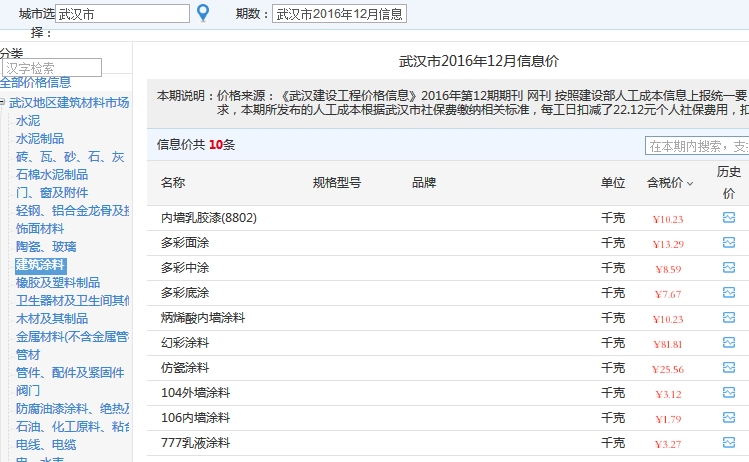Open price history for 多彩底涂
Screen dimensions: 749x462
point(728,292)
